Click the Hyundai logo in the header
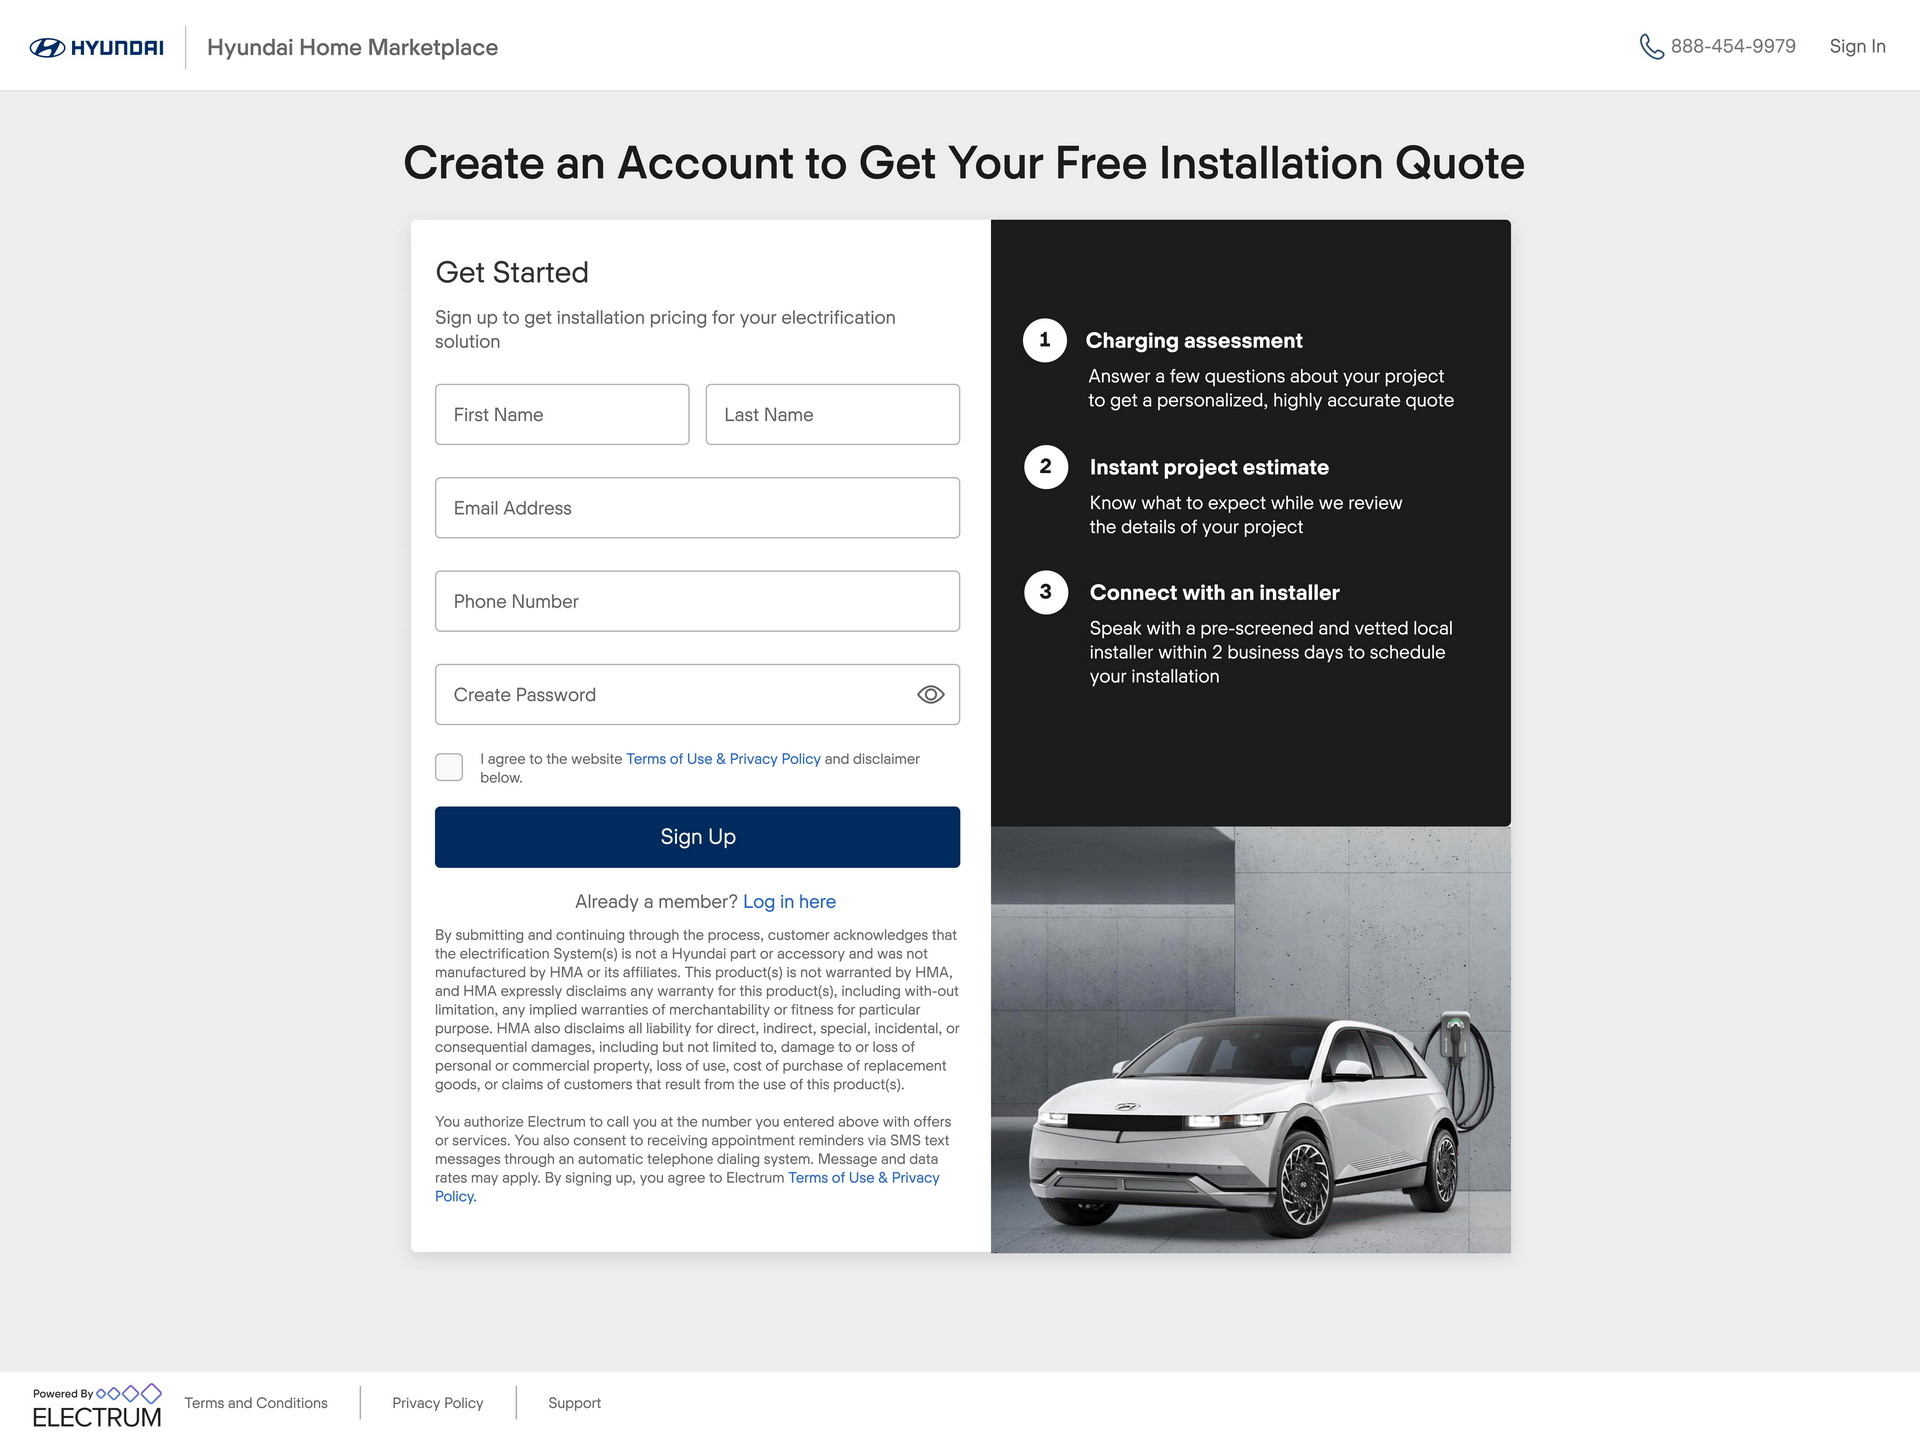Viewport: 1920px width, 1439px height. pos(95,46)
